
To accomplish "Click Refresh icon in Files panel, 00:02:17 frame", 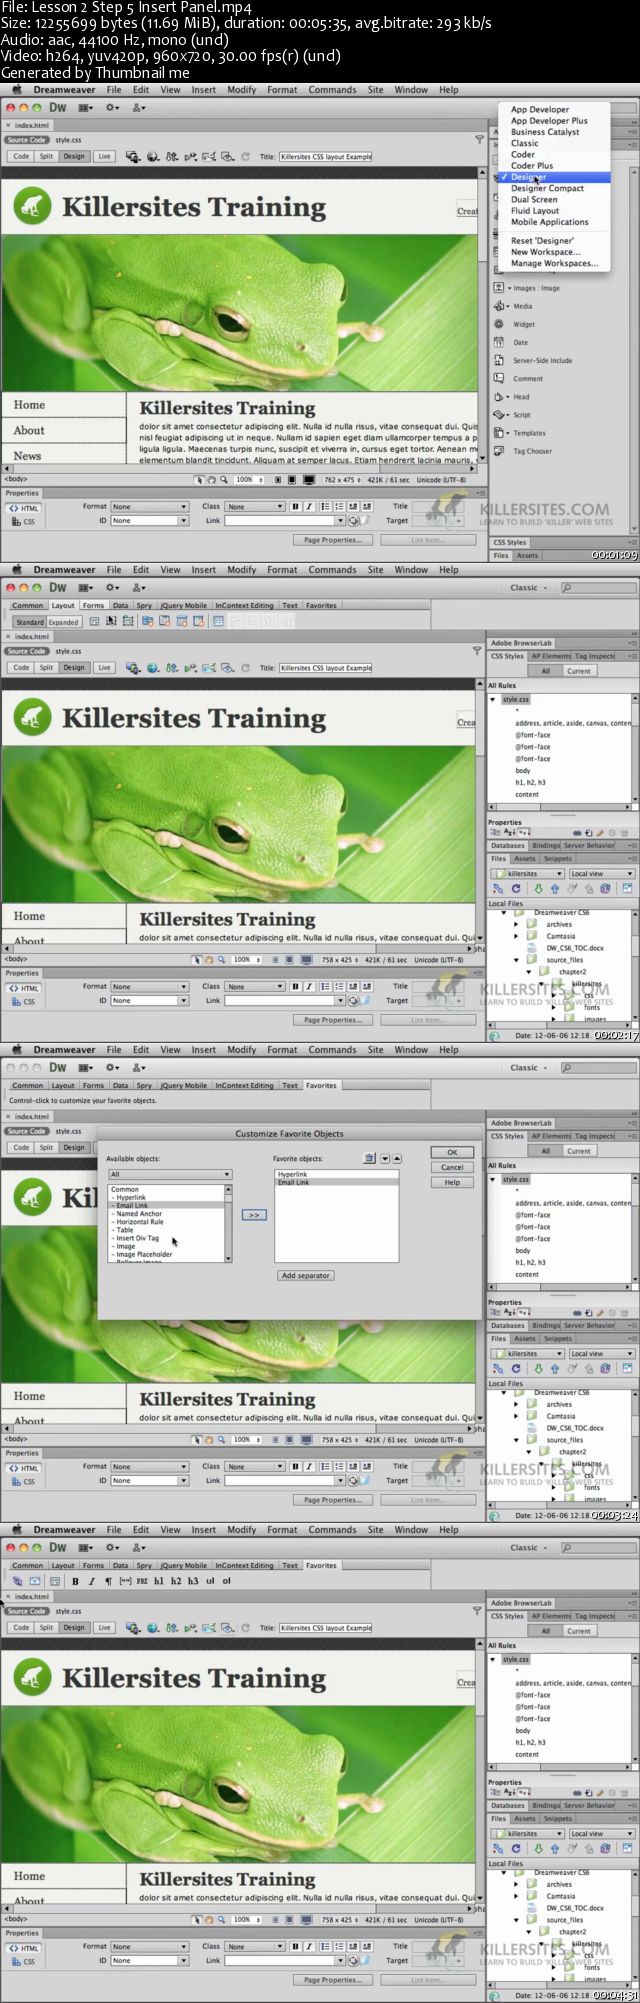I will tap(516, 888).
